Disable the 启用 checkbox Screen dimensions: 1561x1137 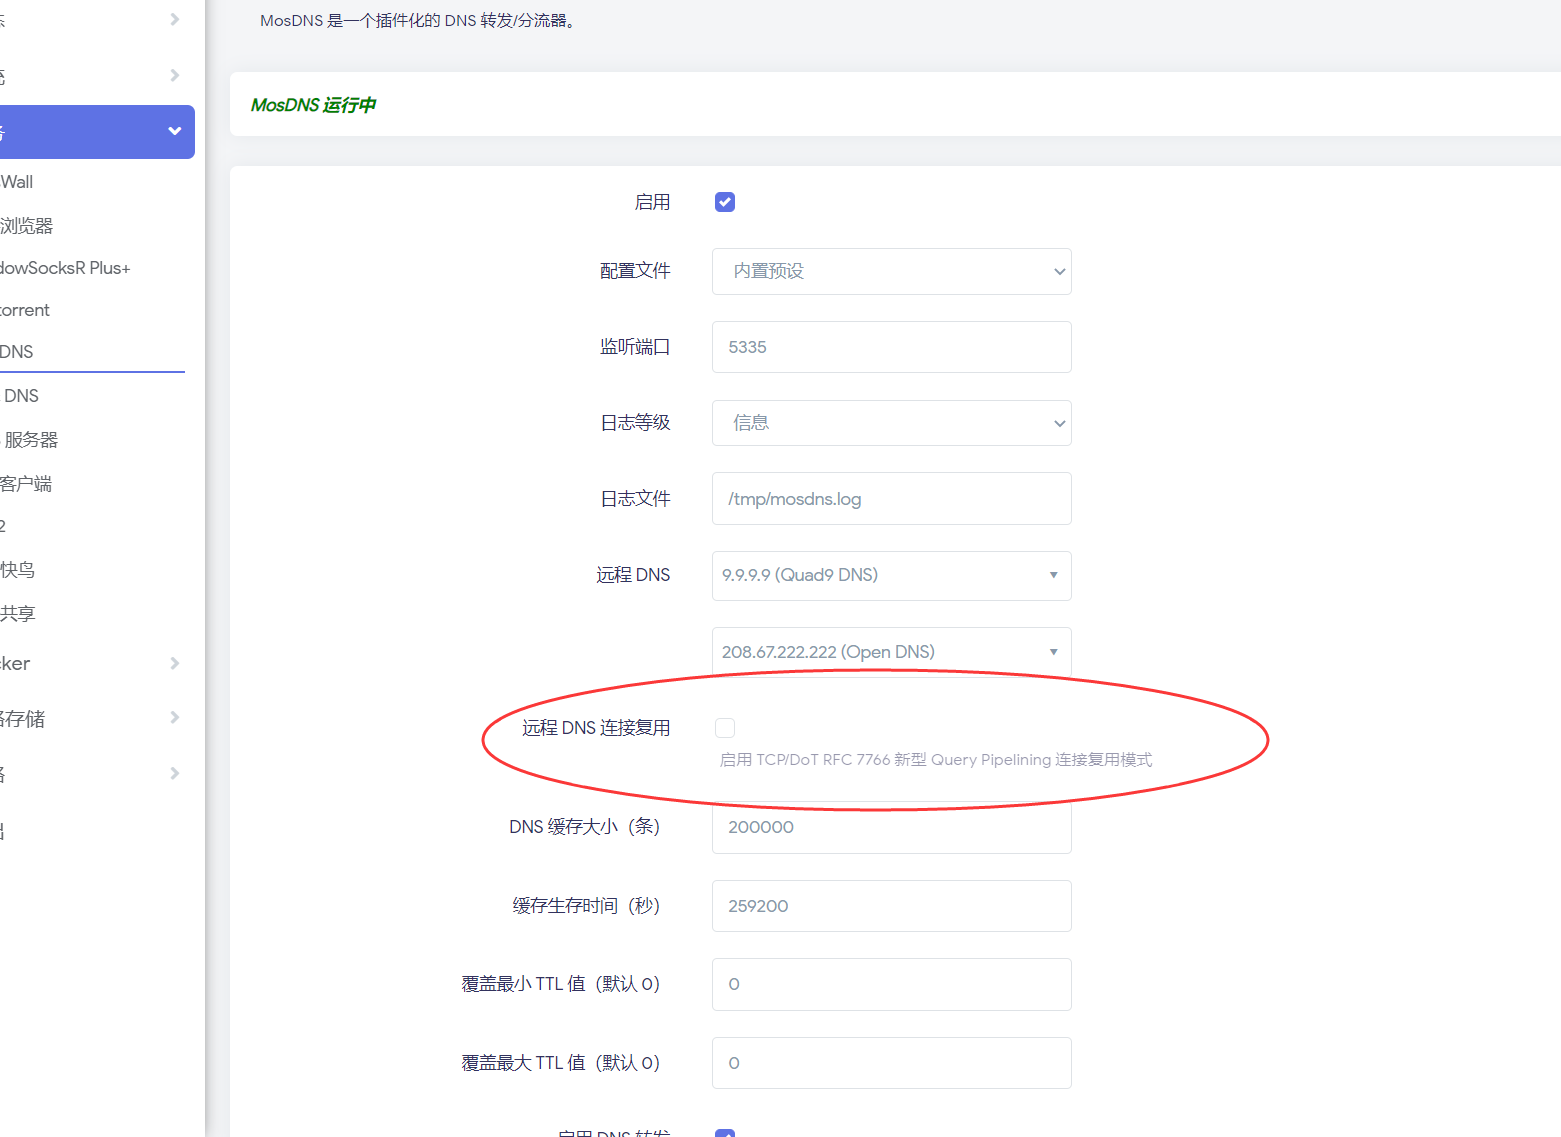tap(724, 201)
